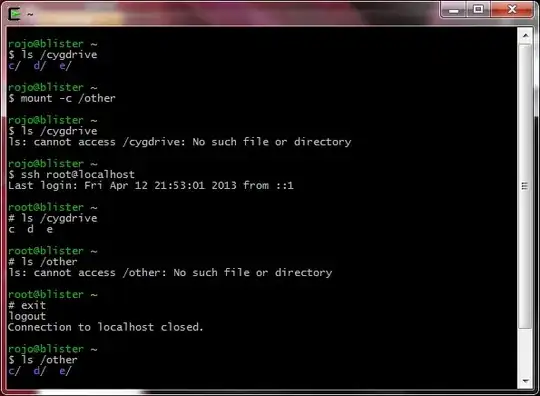Image resolution: width=540 pixels, height=396 pixels.
Task: Click the "# exit" command line
Action: click(x=27, y=305)
